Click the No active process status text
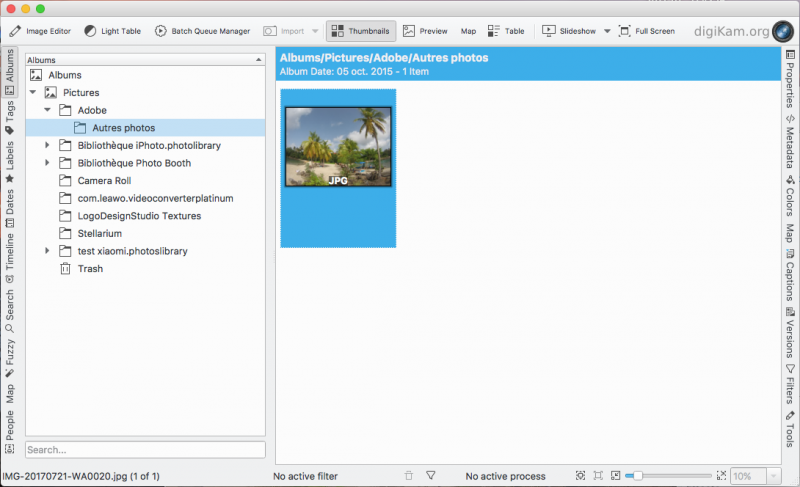 (x=505, y=476)
